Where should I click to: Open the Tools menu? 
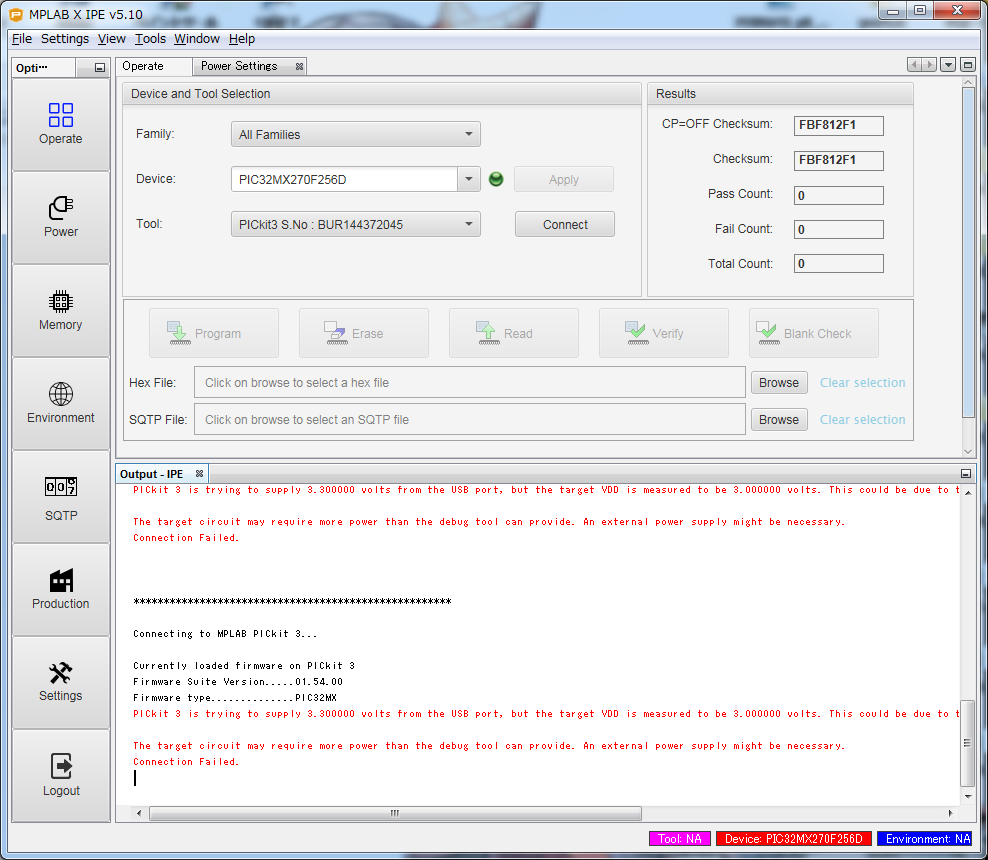click(150, 39)
